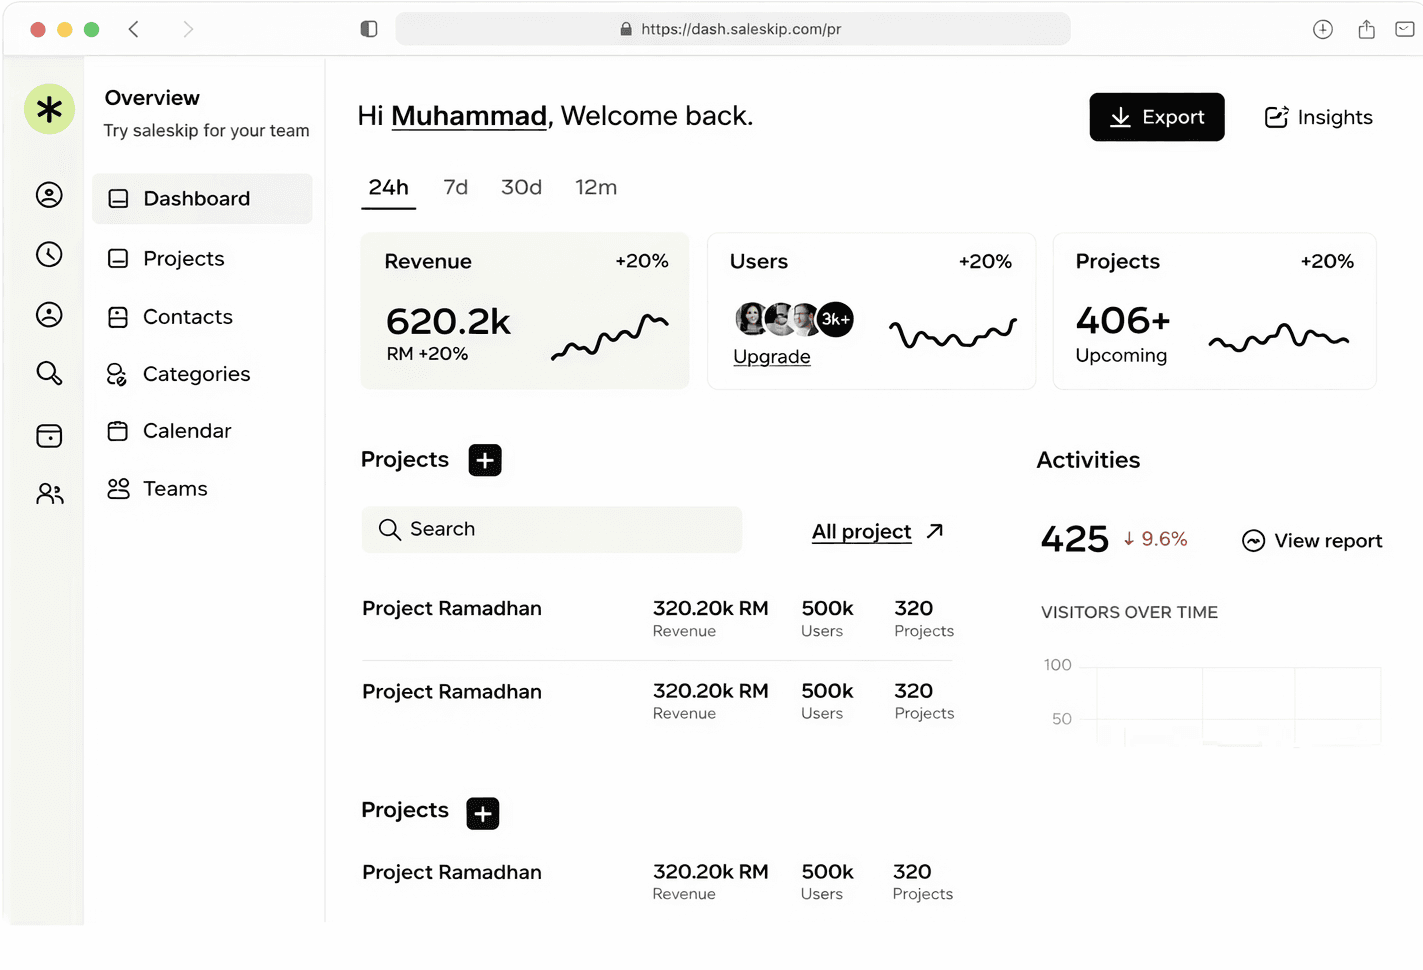This screenshot has width=1423, height=970.
Task: Click the Export button
Action: pyautogui.click(x=1157, y=117)
